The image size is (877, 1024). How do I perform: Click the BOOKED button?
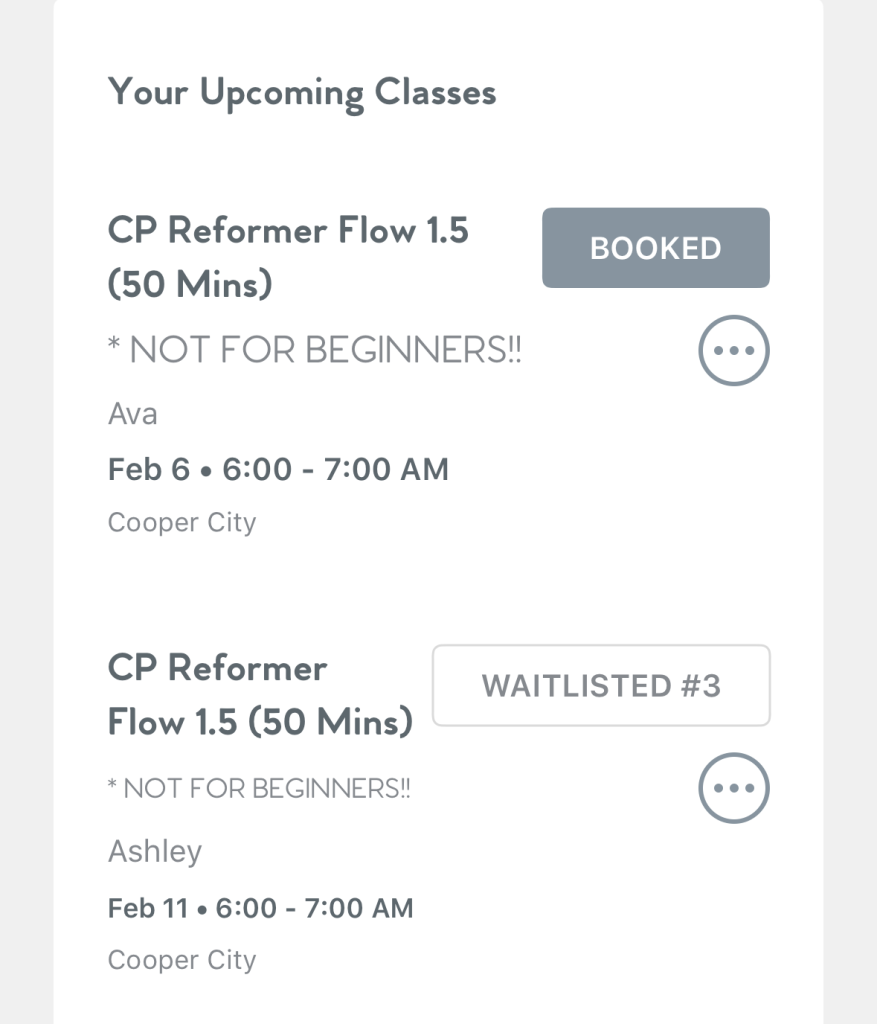655,248
